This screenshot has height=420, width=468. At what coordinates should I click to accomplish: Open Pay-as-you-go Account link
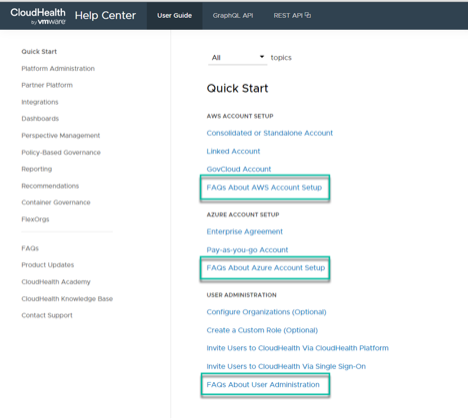click(x=247, y=250)
